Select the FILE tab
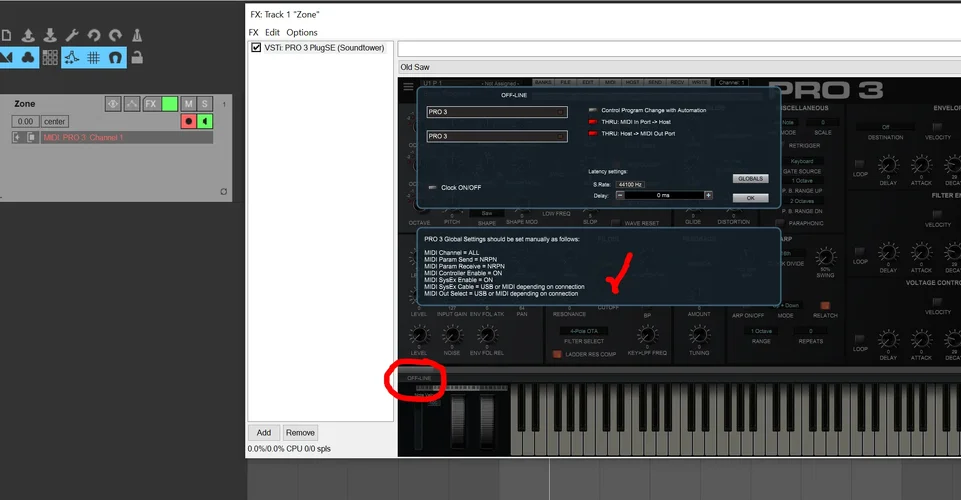Screen dimensions: 961x500 click(x=565, y=82)
